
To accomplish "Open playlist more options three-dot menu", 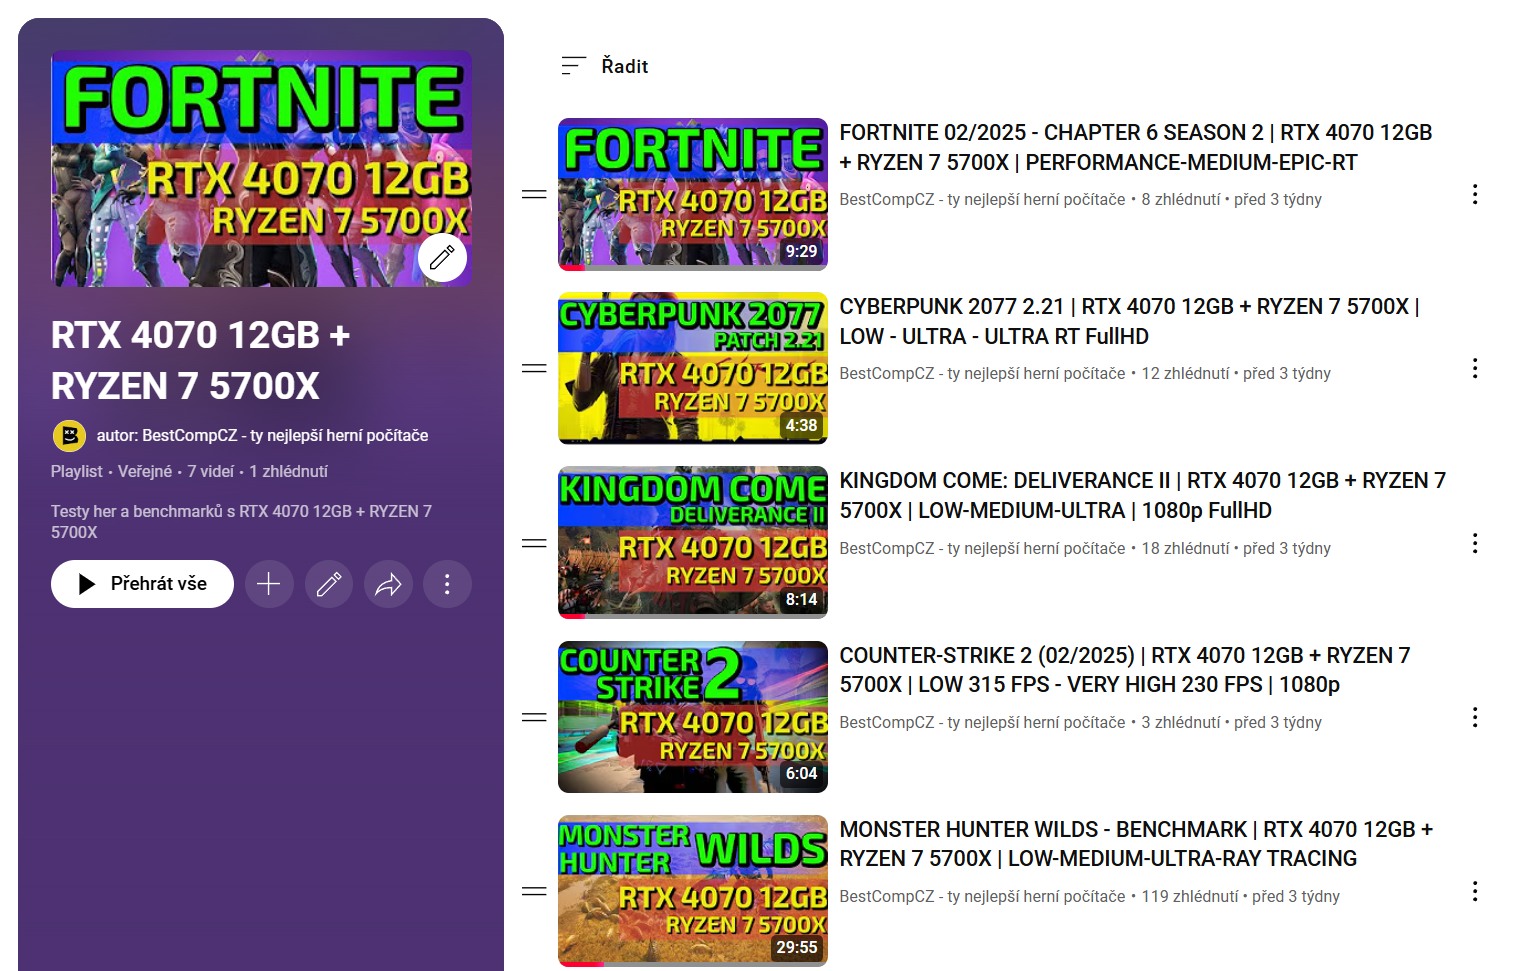I will tap(447, 584).
